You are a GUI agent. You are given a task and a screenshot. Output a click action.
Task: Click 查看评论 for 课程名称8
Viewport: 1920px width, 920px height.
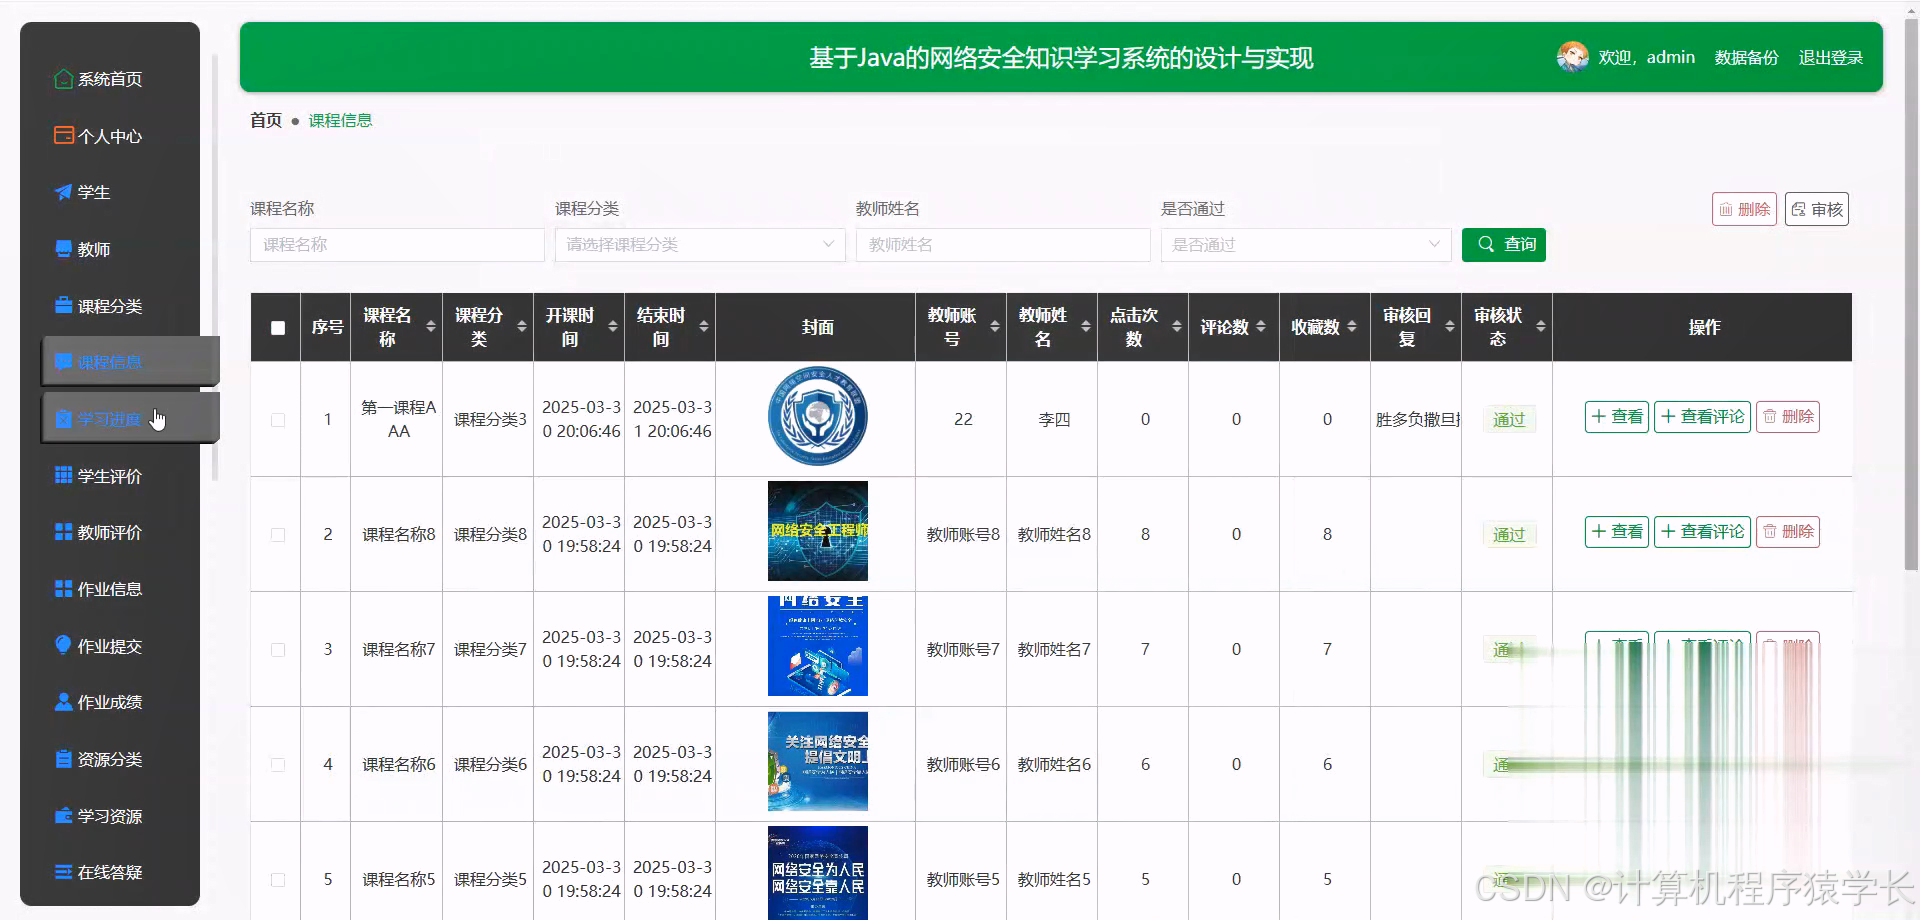(1702, 531)
